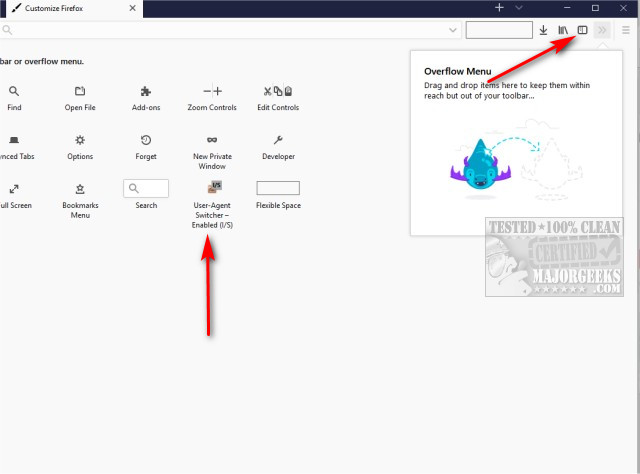Click the 'Zoom Controls' label
The width and height of the screenshot is (640, 474).
point(212,107)
